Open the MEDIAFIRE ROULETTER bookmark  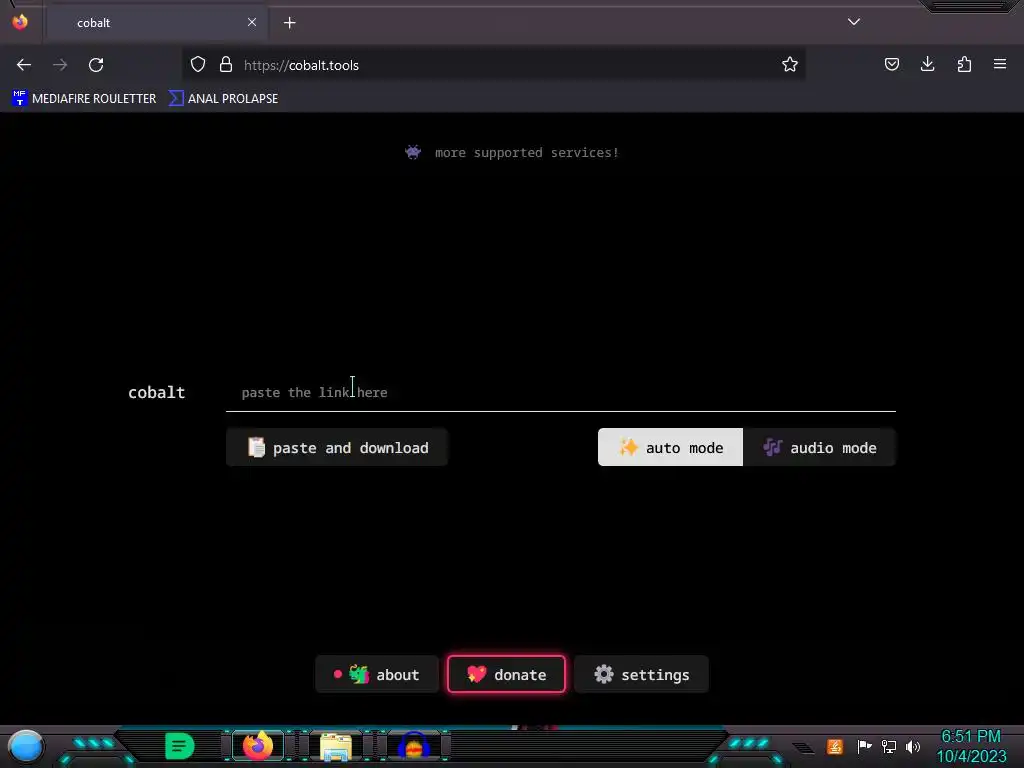click(84, 99)
